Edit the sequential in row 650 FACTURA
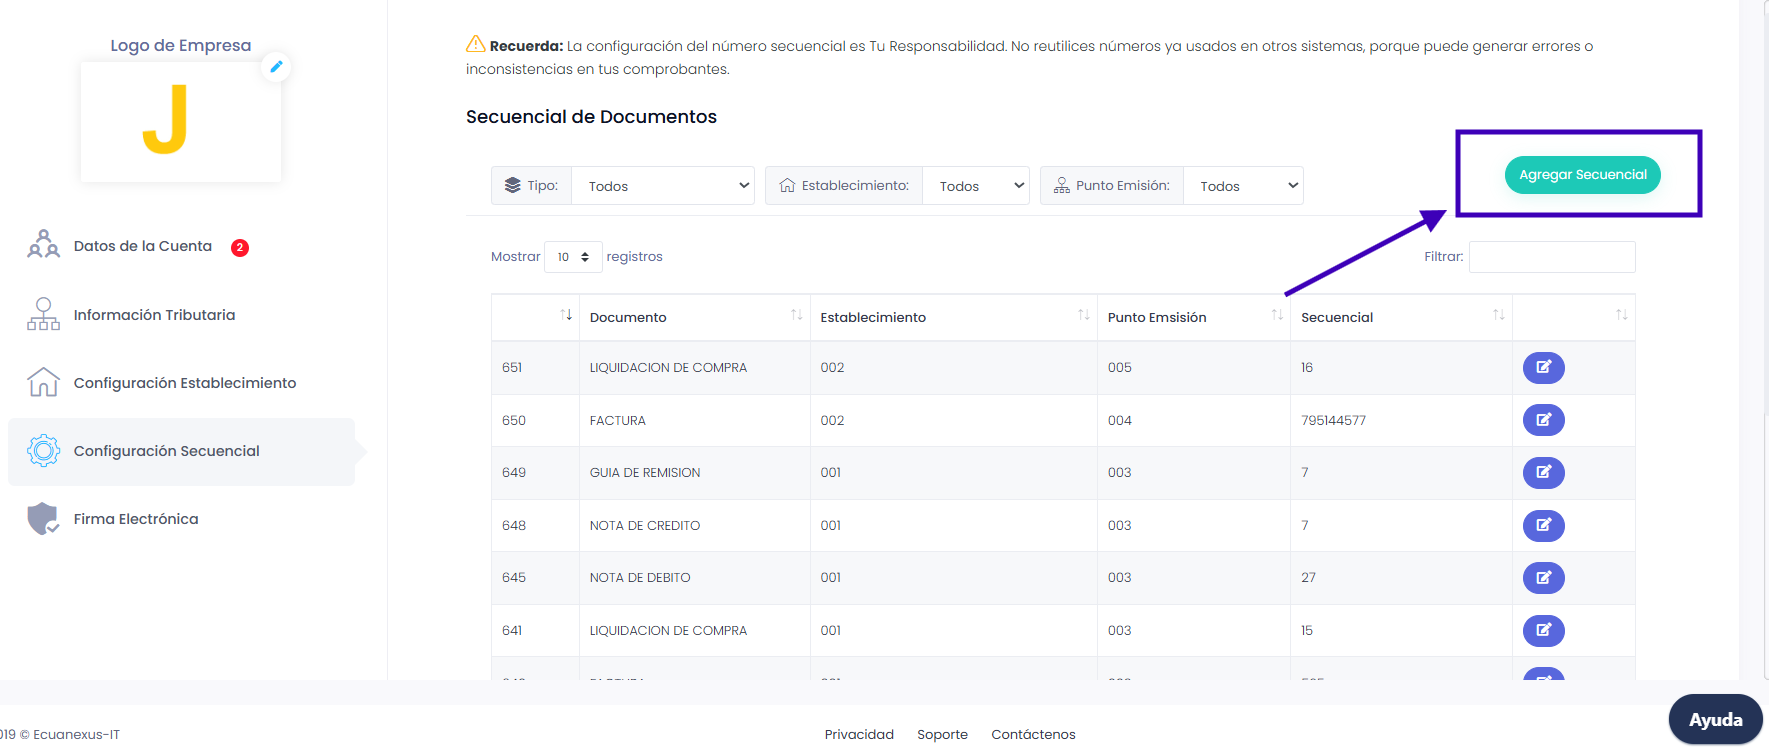This screenshot has width=1769, height=756. 1543,420
